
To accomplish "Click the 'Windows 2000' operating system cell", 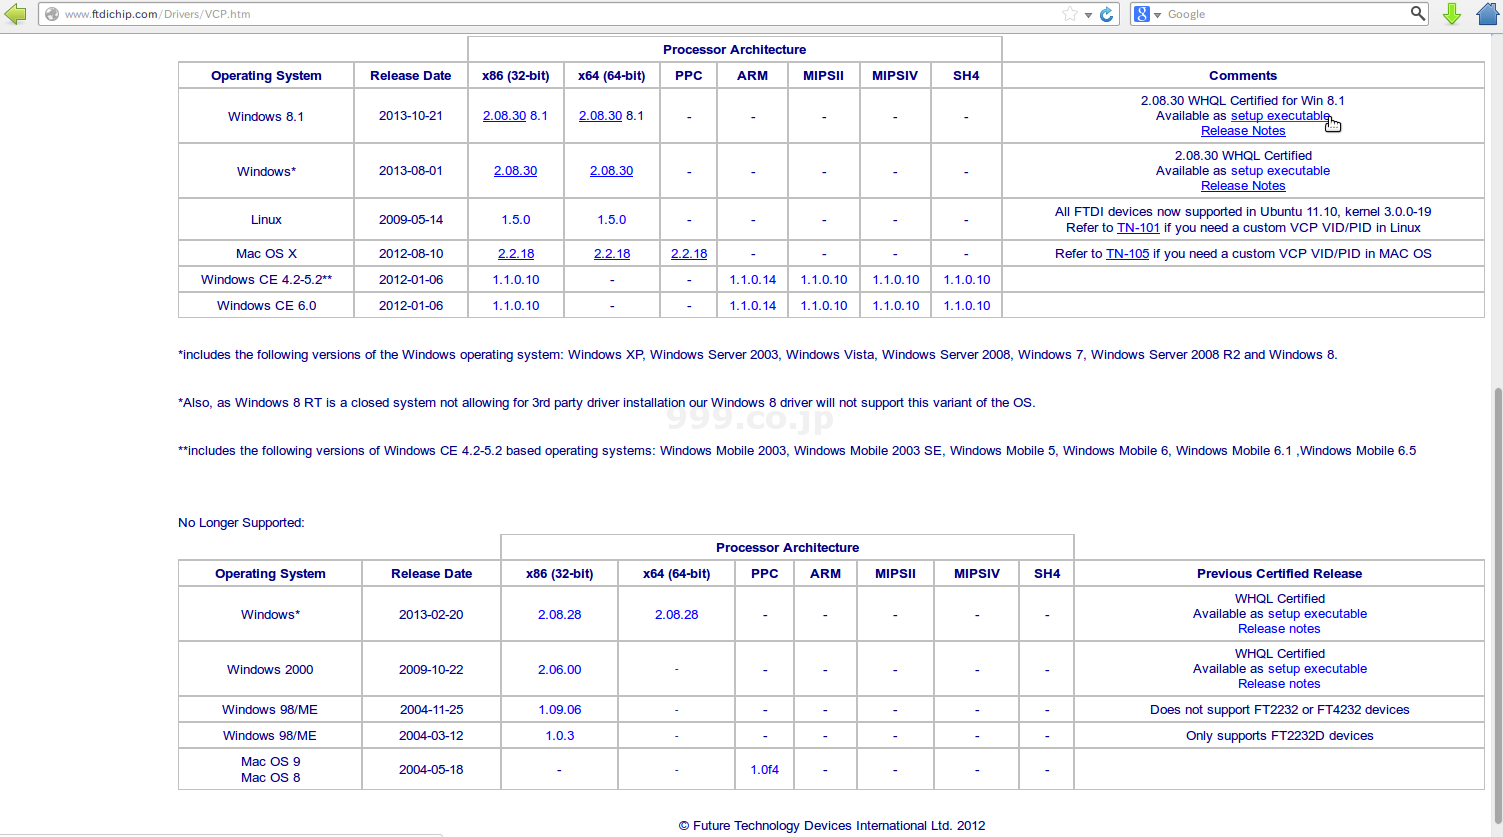I will pyautogui.click(x=270, y=670).
